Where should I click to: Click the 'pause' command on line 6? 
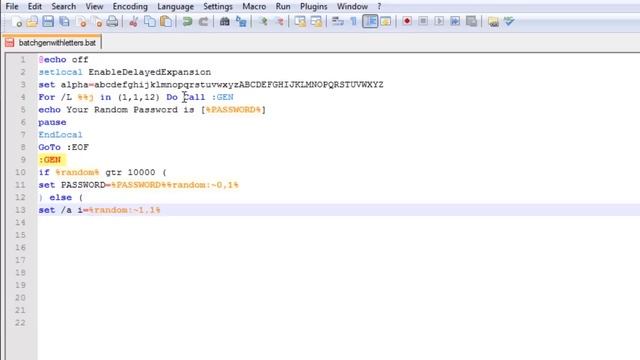point(52,122)
